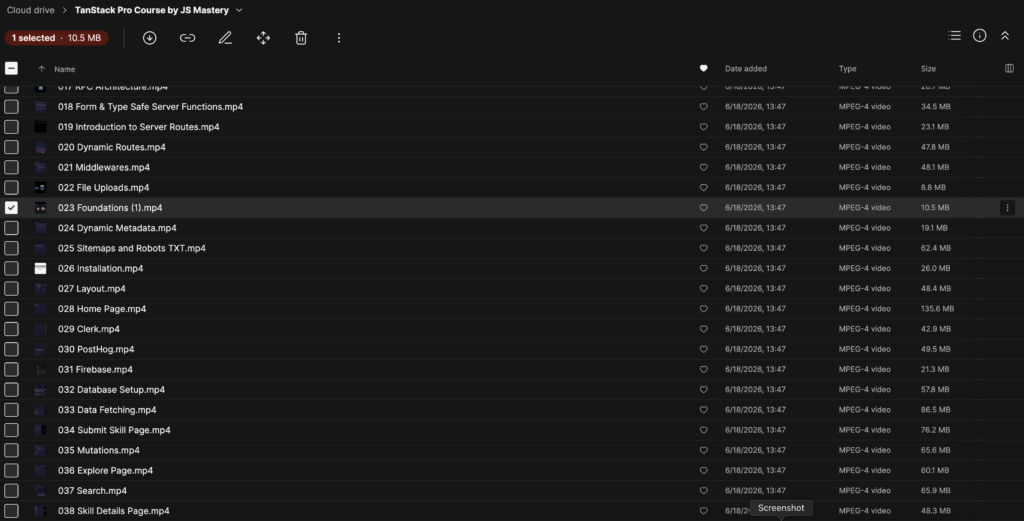Image resolution: width=1024 pixels, height=521 pixels.
Task: Open thumbnail of 026 Installation.mp4
Action: (40, 268)
